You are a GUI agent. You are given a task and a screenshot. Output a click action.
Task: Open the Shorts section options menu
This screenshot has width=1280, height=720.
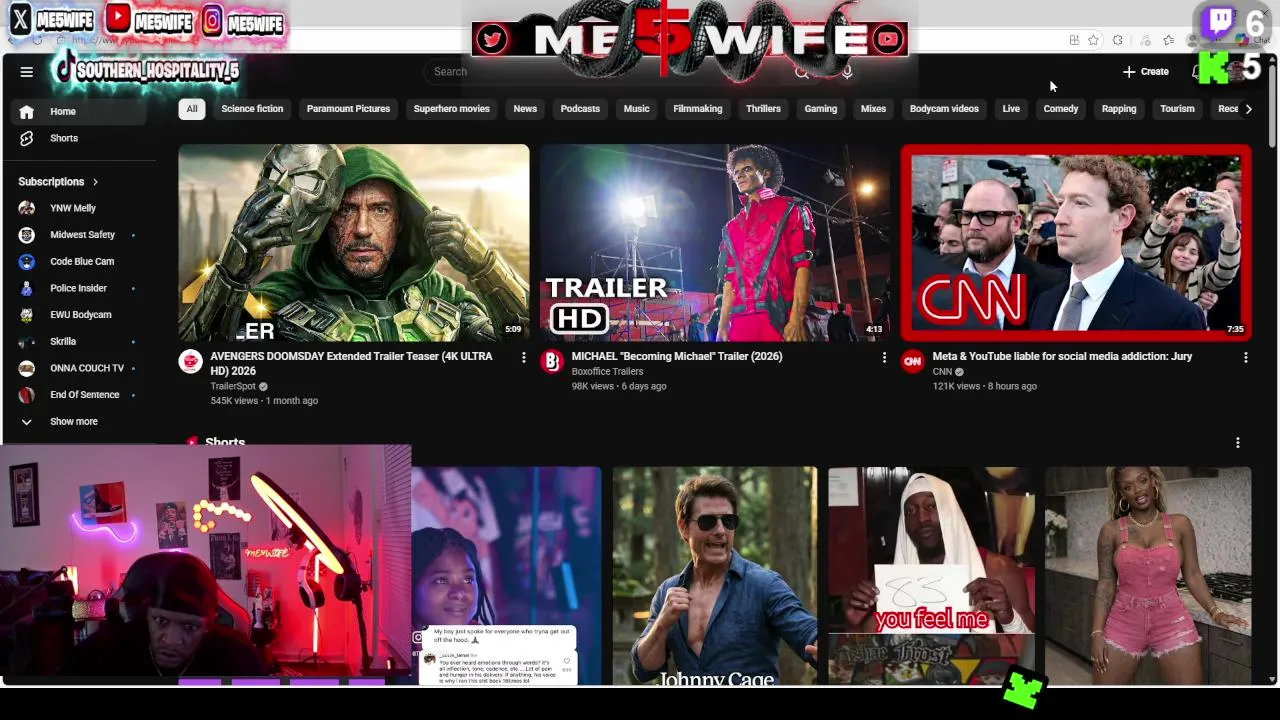[x=1237, y=442]
